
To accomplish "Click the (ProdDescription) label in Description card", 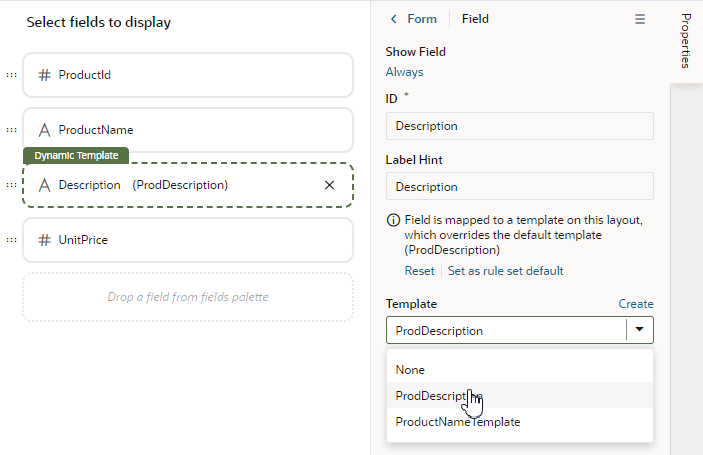I will point(180,185).
